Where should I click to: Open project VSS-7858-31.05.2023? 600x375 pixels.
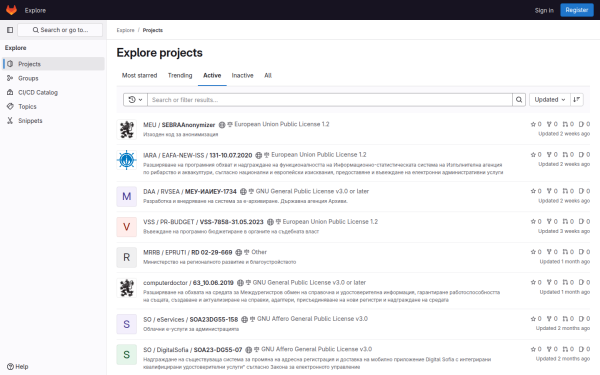(232, 222)
